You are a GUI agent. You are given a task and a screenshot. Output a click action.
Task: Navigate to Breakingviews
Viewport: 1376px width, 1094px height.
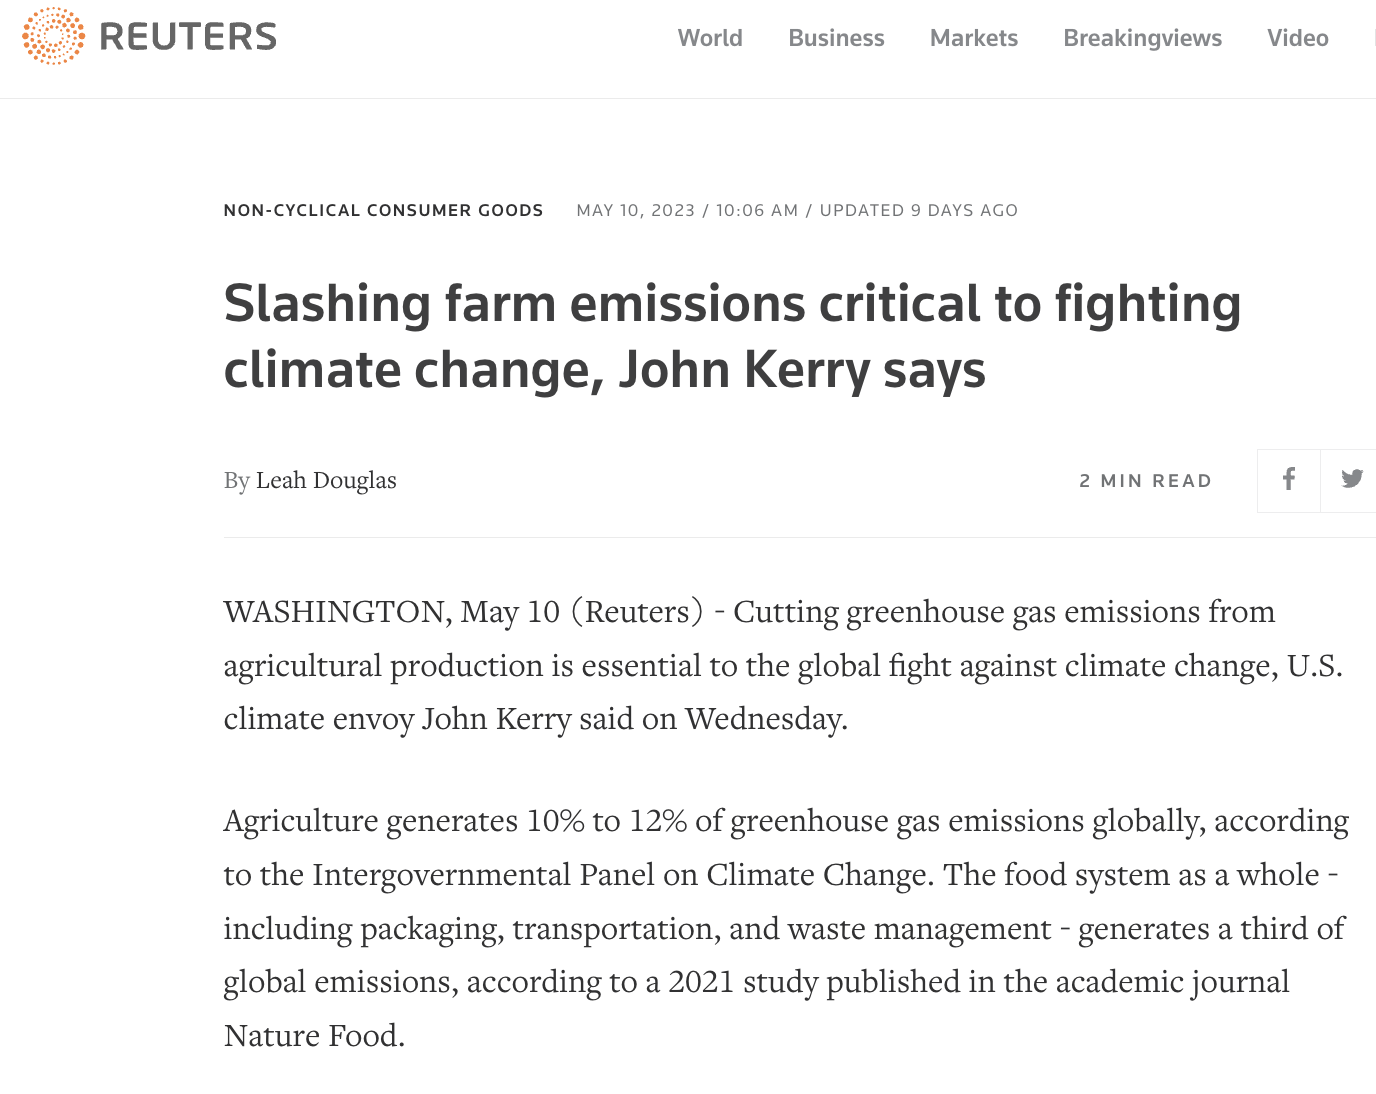tap(1142, 38)
